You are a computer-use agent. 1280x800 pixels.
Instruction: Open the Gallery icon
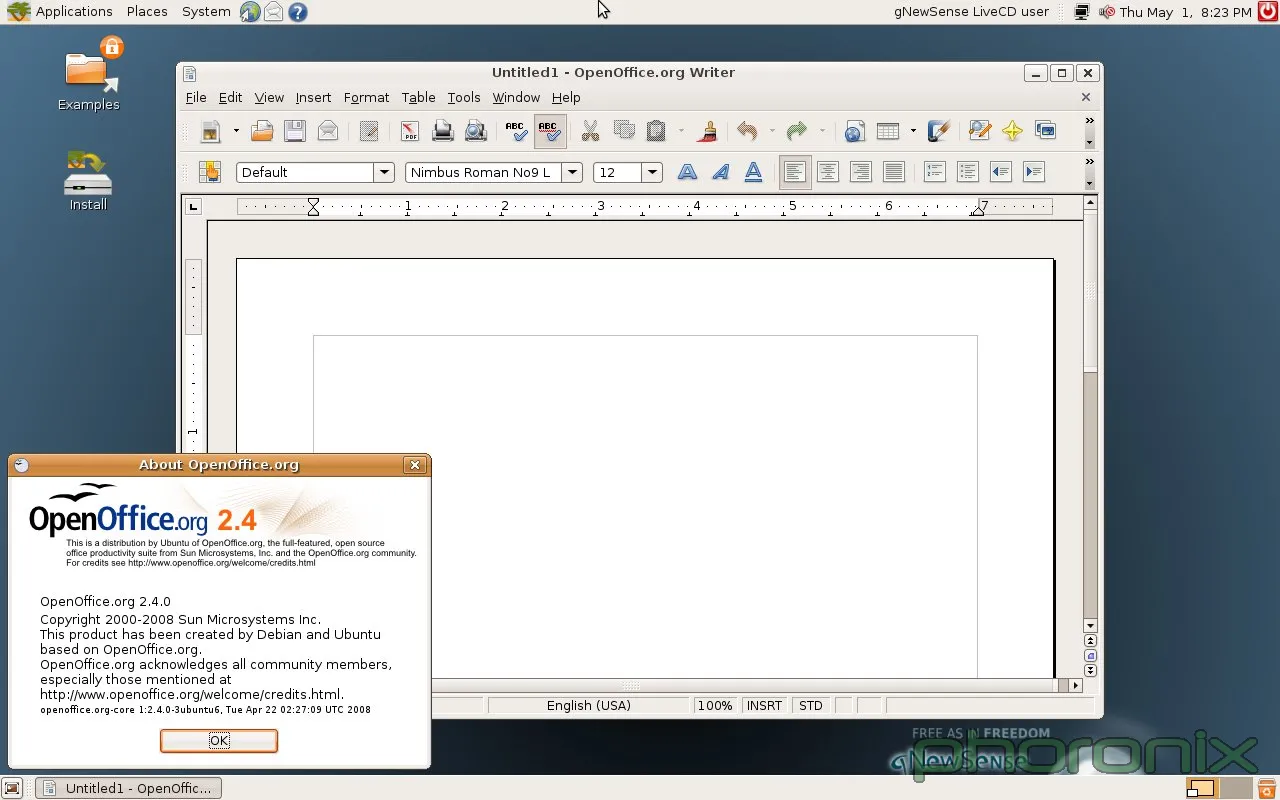pyautogui.click(x=1045, y=131)
